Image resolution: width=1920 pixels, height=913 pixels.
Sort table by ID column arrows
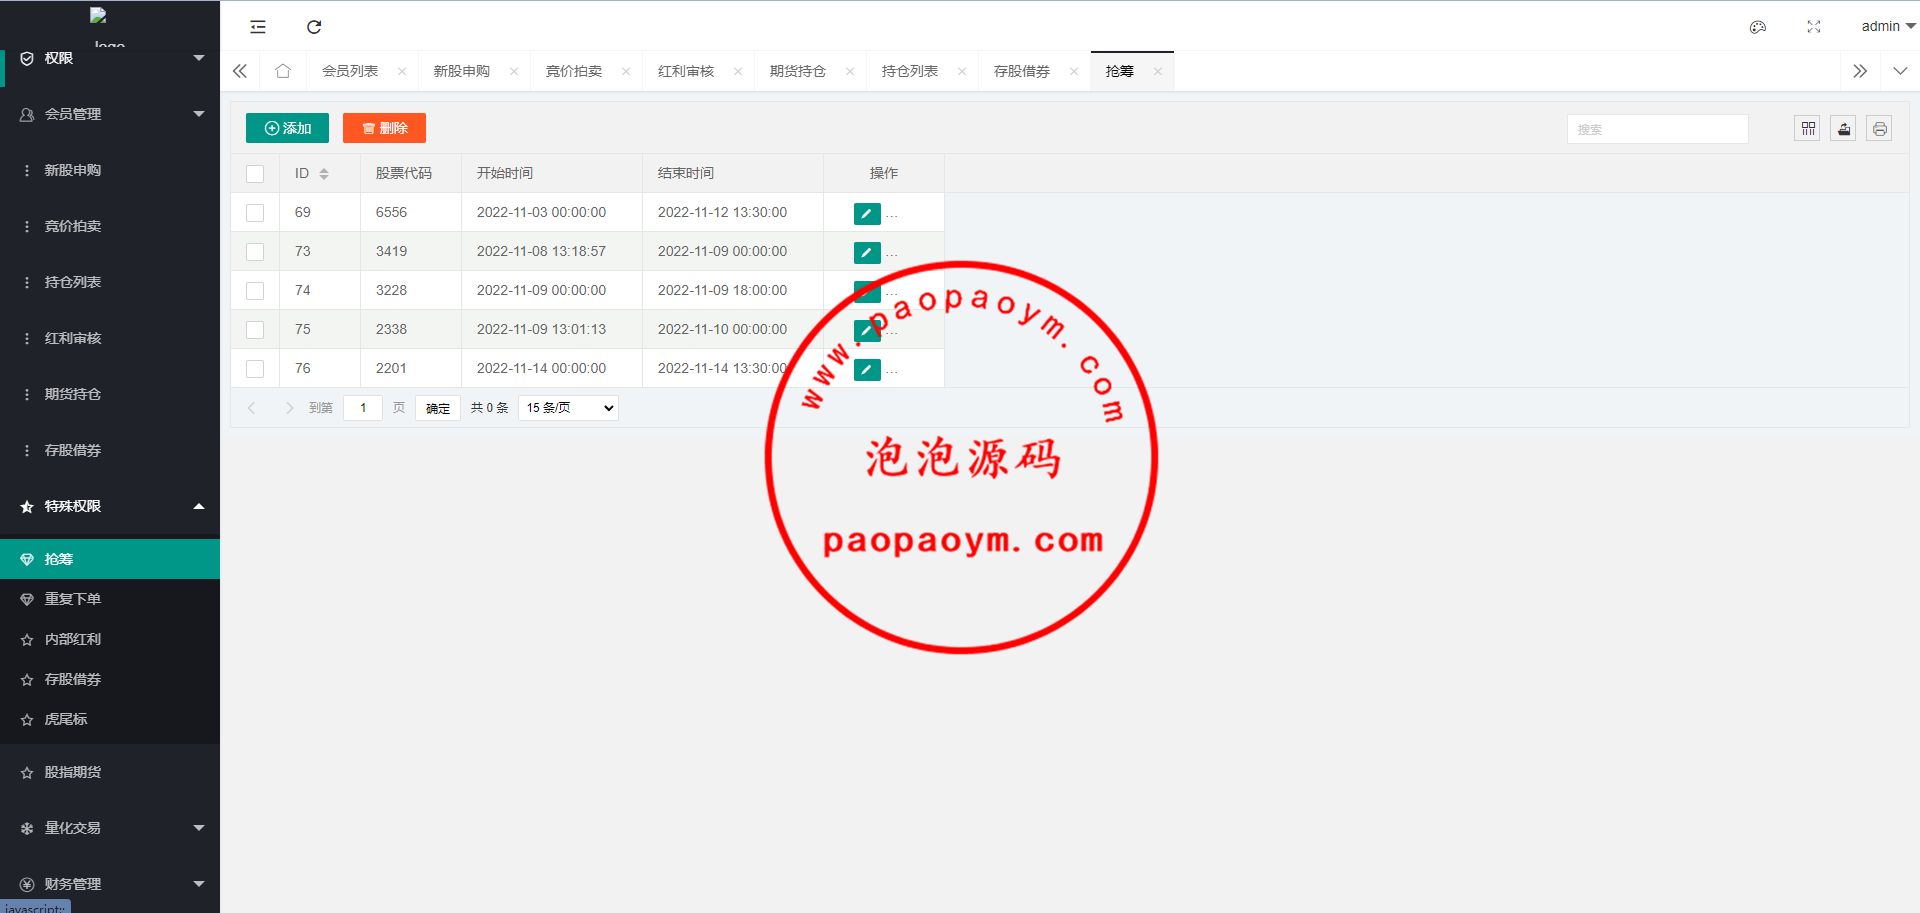point(324,174)
